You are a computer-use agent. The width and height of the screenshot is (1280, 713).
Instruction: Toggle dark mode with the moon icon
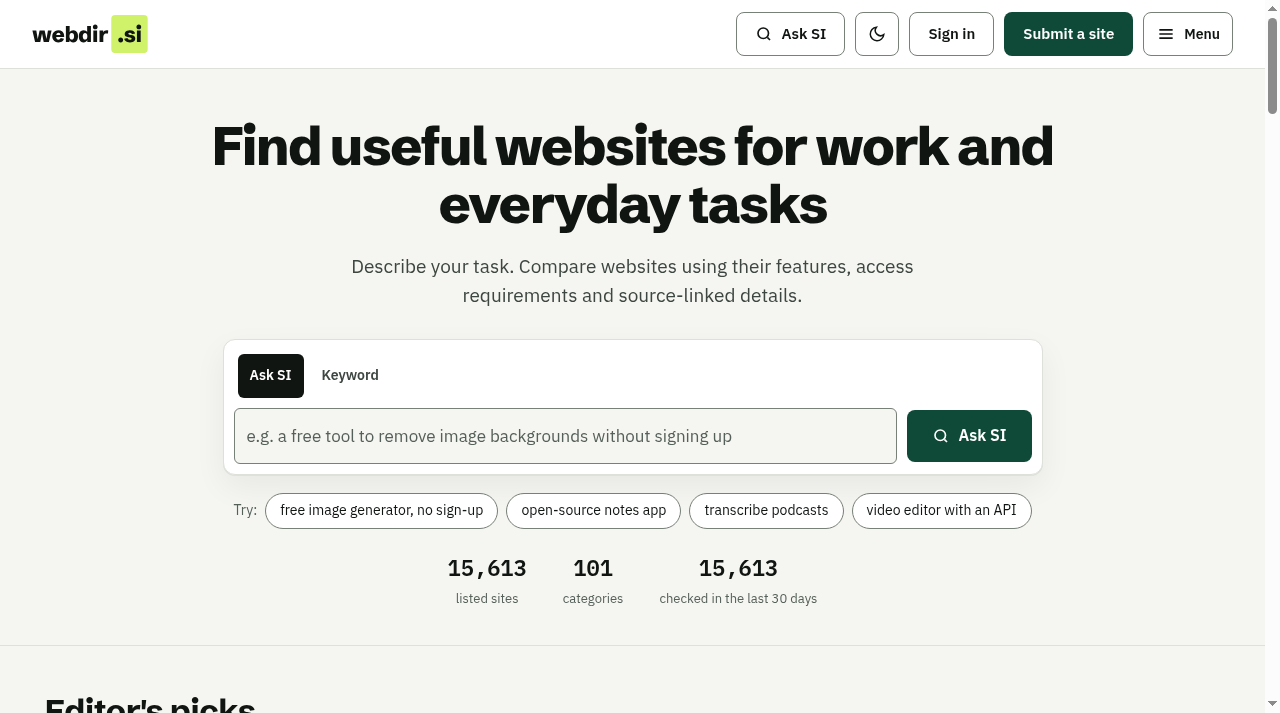click(877, 34)
